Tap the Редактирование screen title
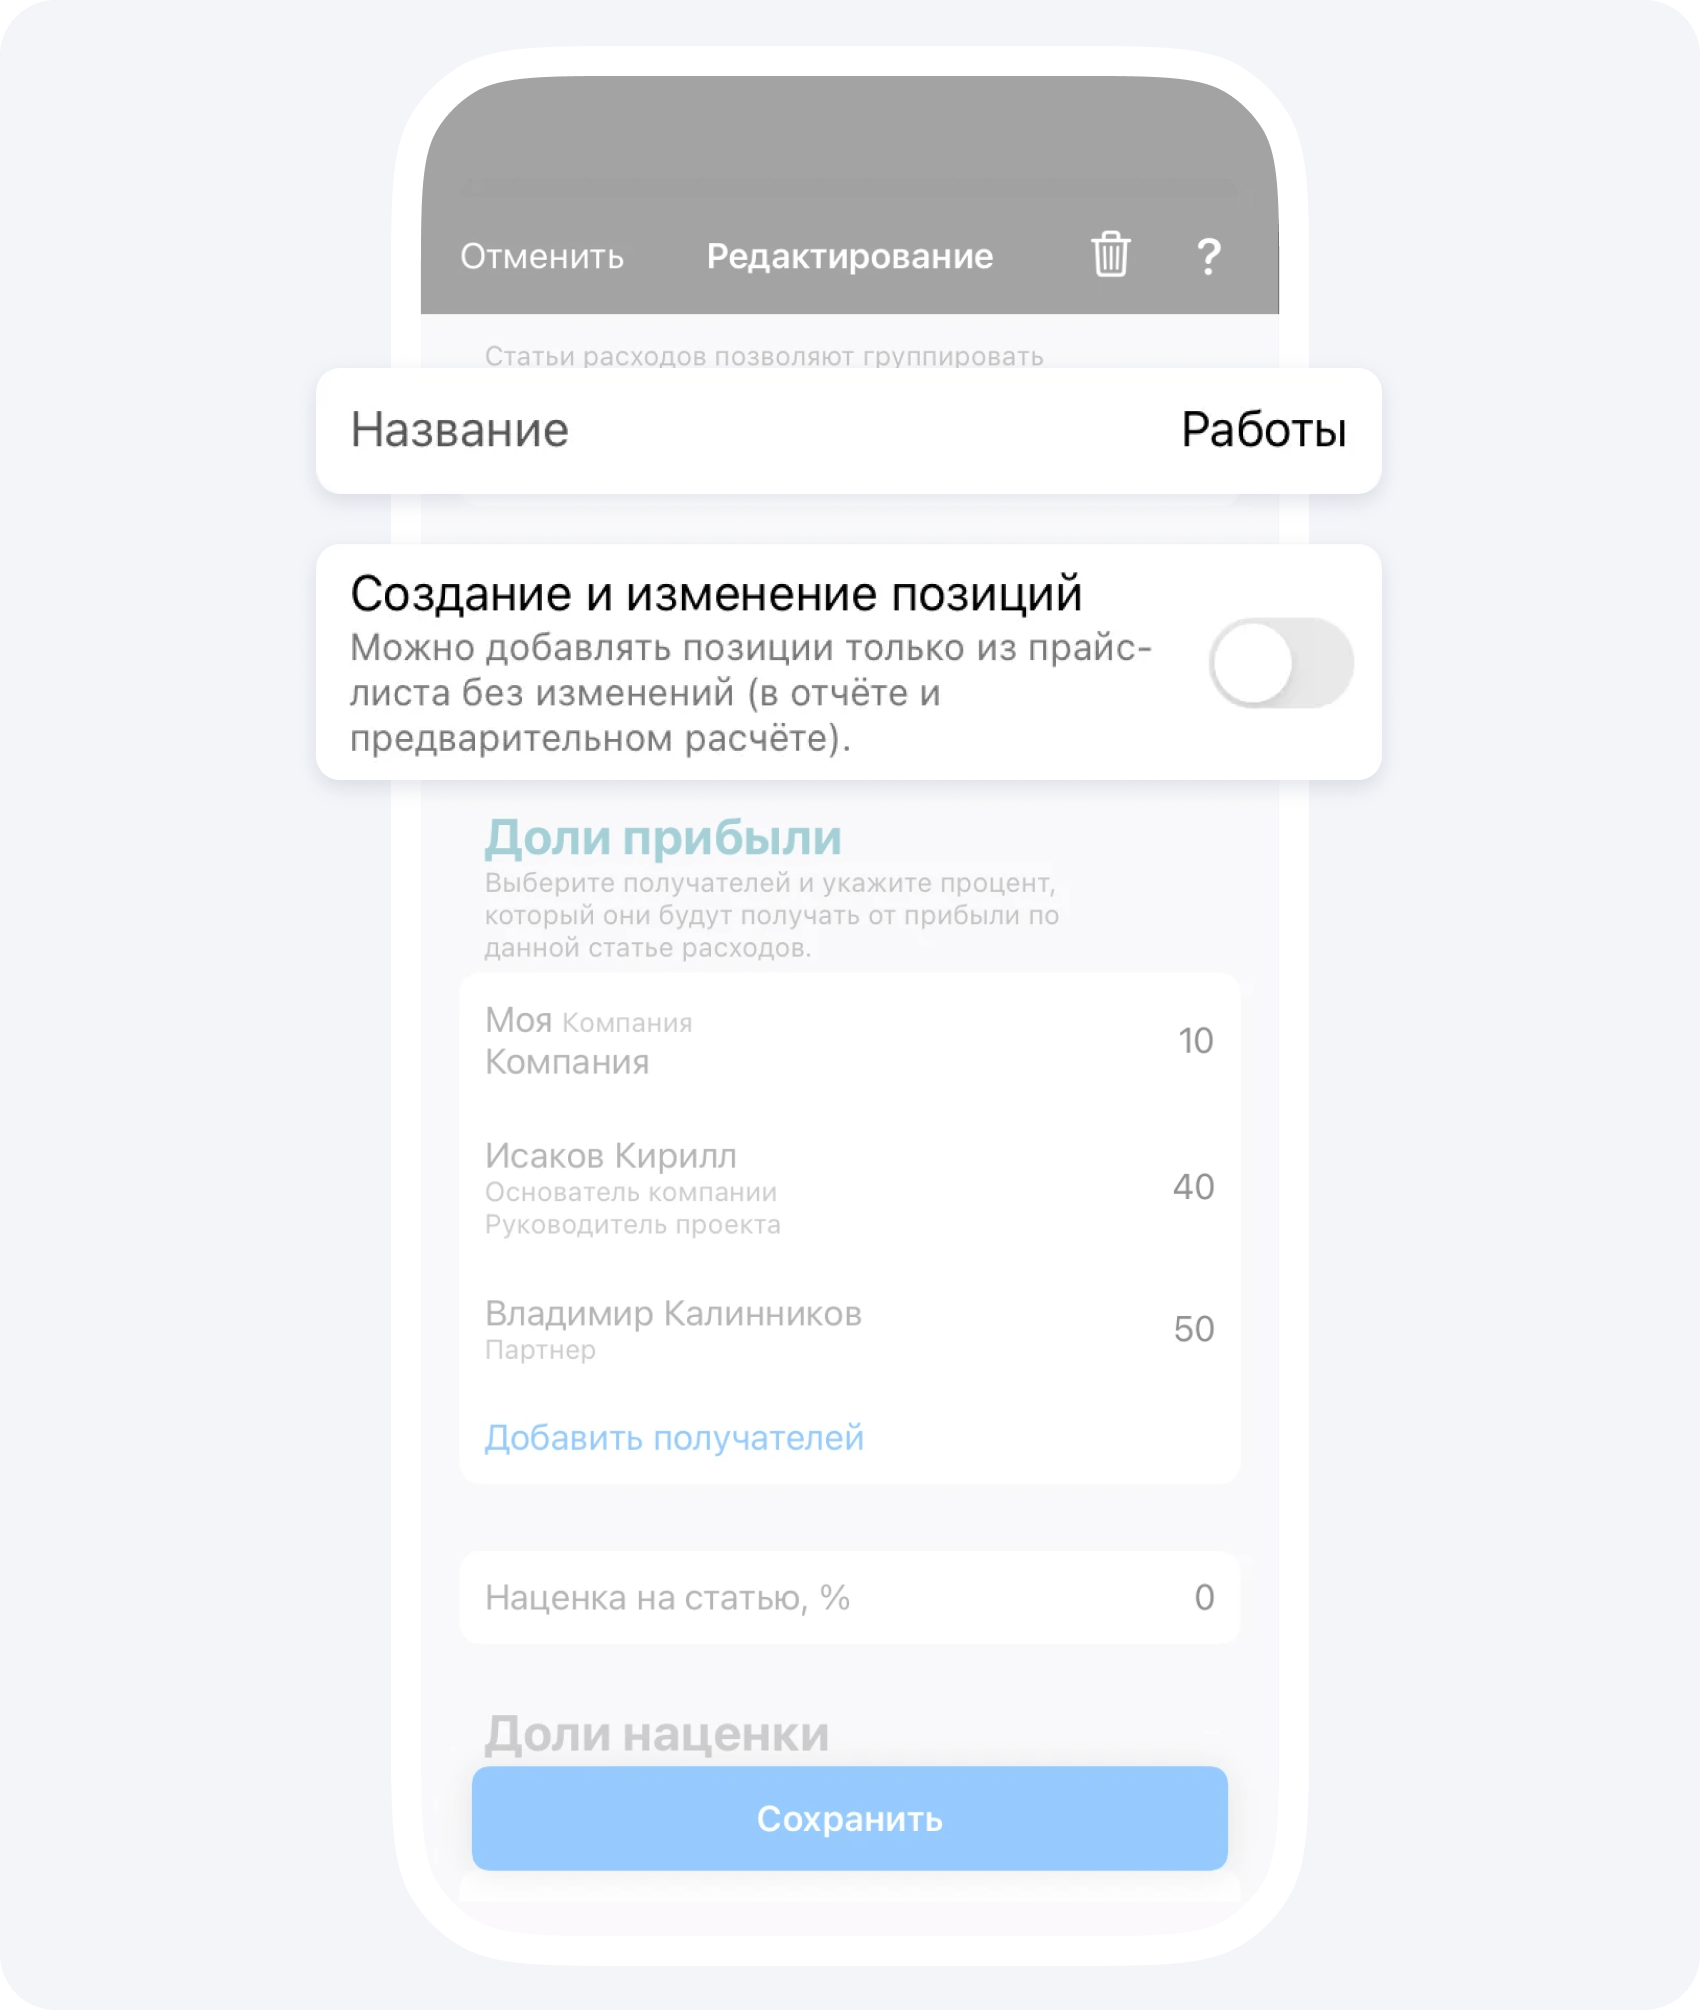Image resolution: width=1700 pixels, height=2010 pixels. [x=850, y=256]
